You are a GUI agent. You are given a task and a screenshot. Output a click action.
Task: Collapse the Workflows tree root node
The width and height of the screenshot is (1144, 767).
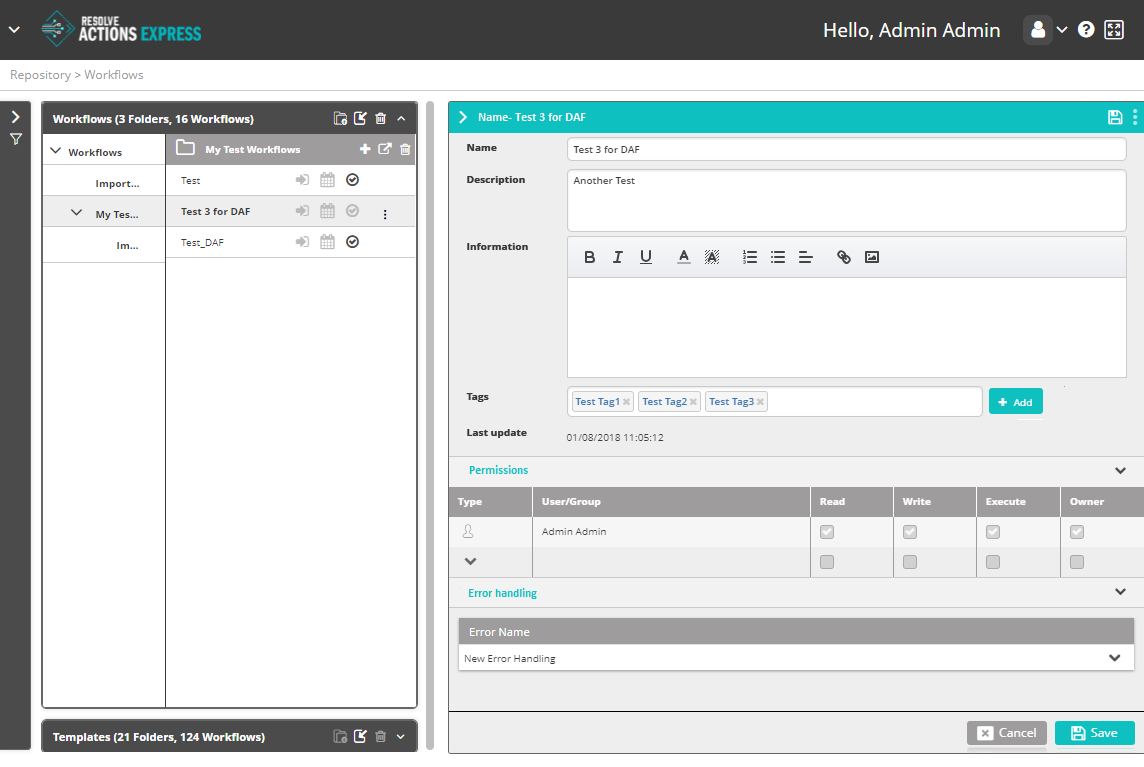[x=55, y=151]
